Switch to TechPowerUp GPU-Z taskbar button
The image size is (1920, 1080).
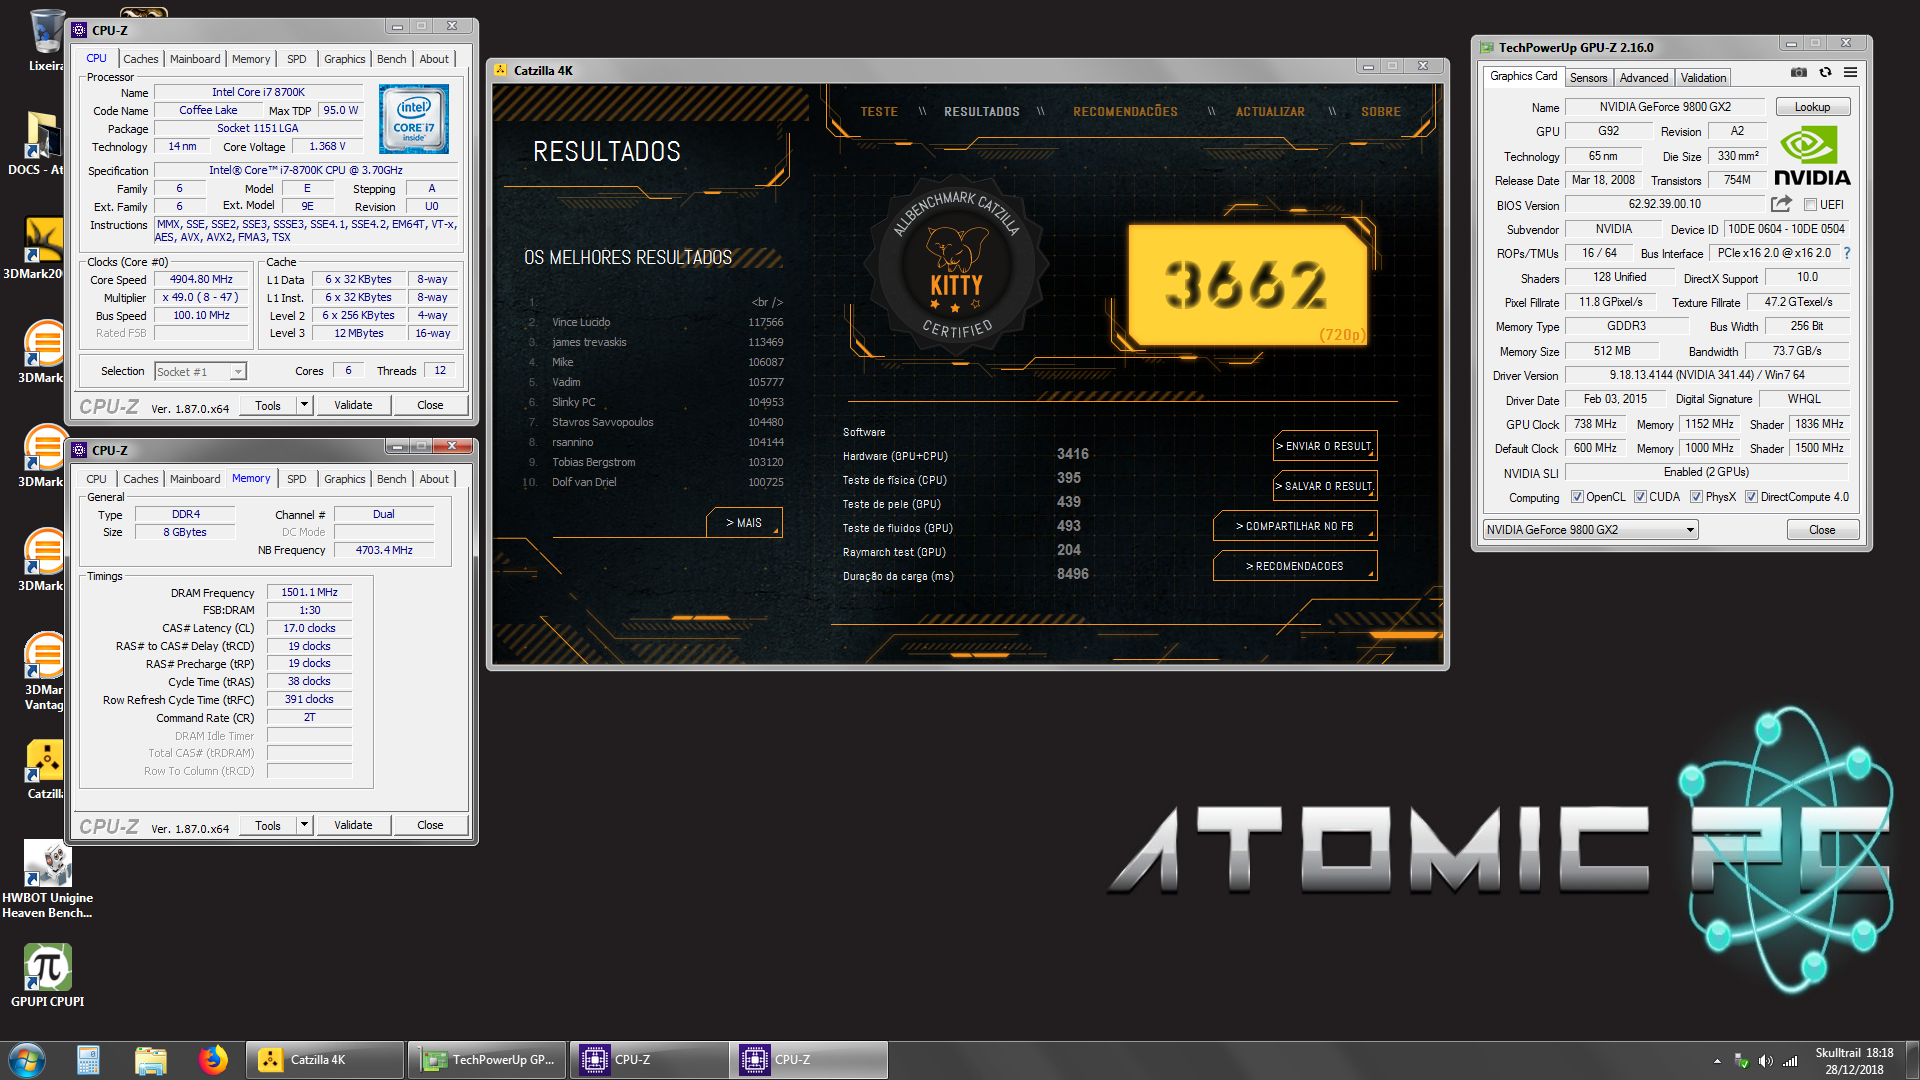coord(488,1060)
